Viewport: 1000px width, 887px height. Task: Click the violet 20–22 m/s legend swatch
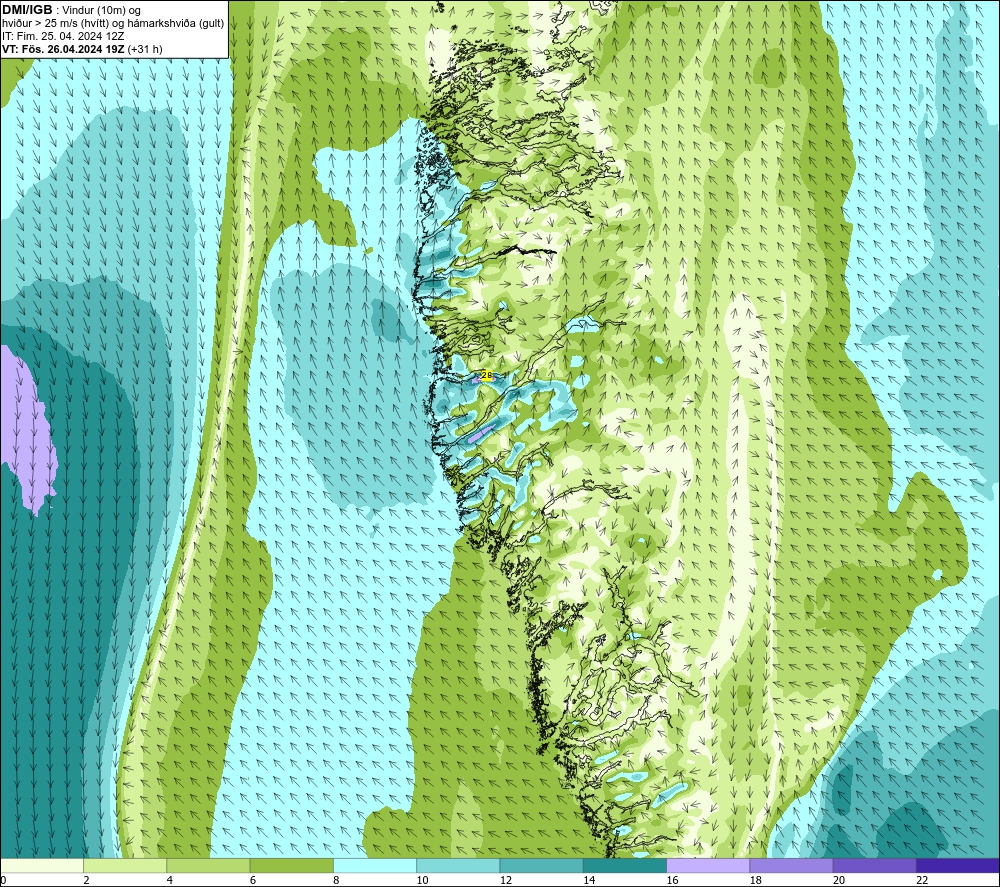(874, 865)
